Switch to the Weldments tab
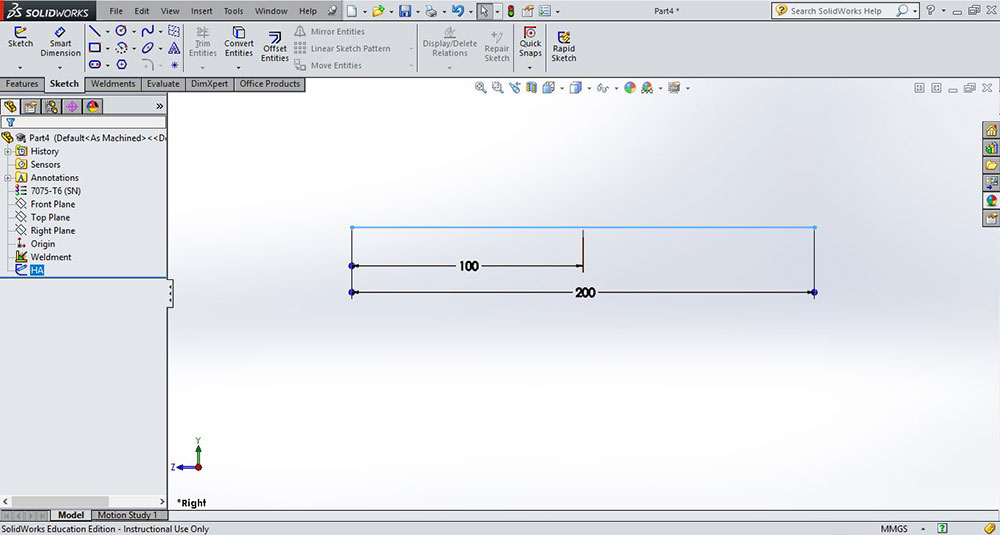 (113, 84)
